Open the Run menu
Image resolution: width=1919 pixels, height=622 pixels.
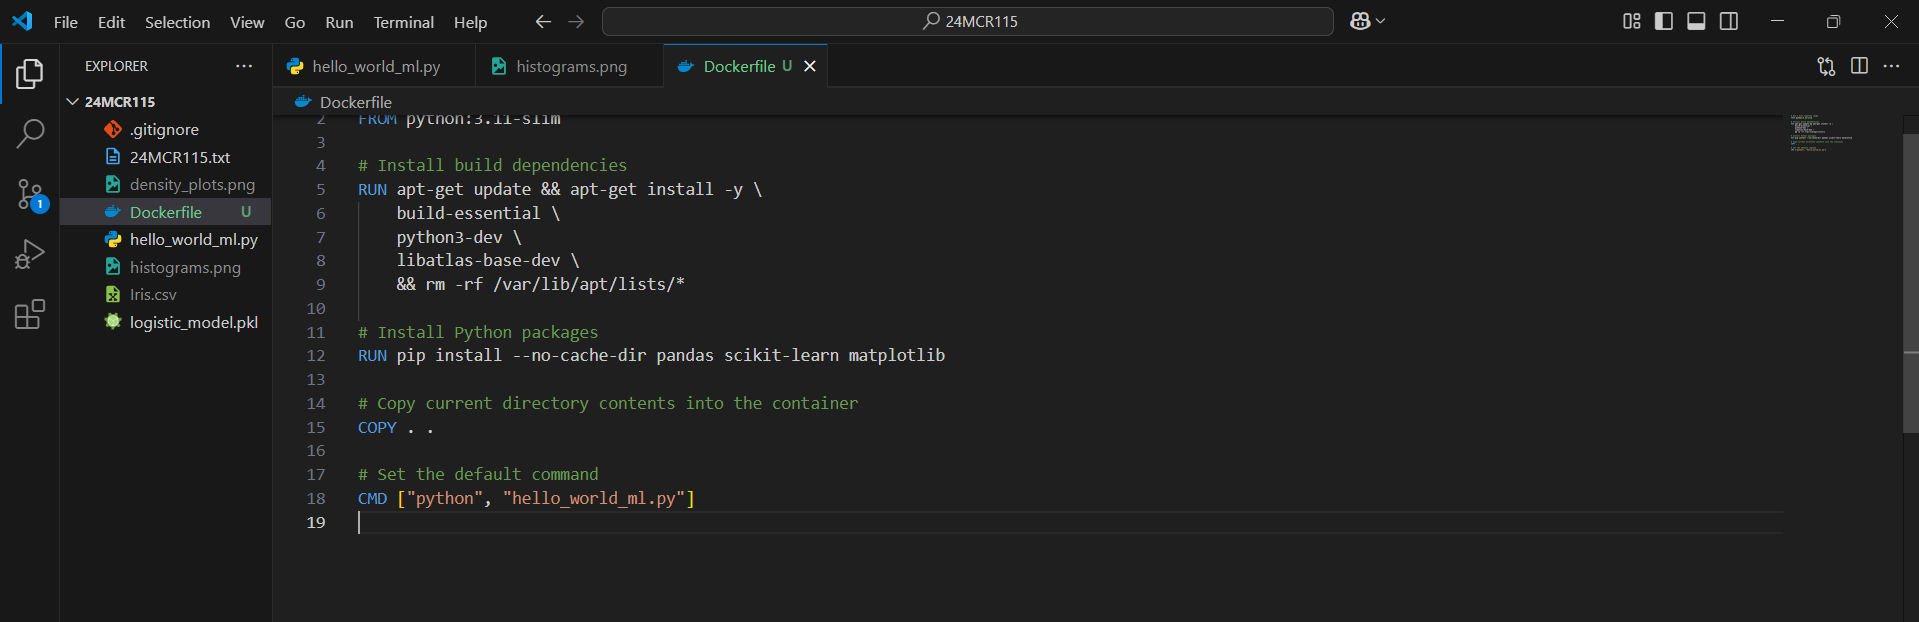[339, 22]
